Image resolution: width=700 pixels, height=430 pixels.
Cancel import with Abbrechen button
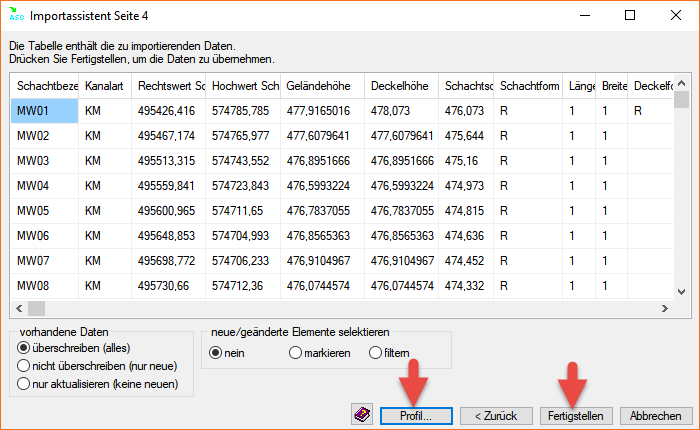coord(656,415)
